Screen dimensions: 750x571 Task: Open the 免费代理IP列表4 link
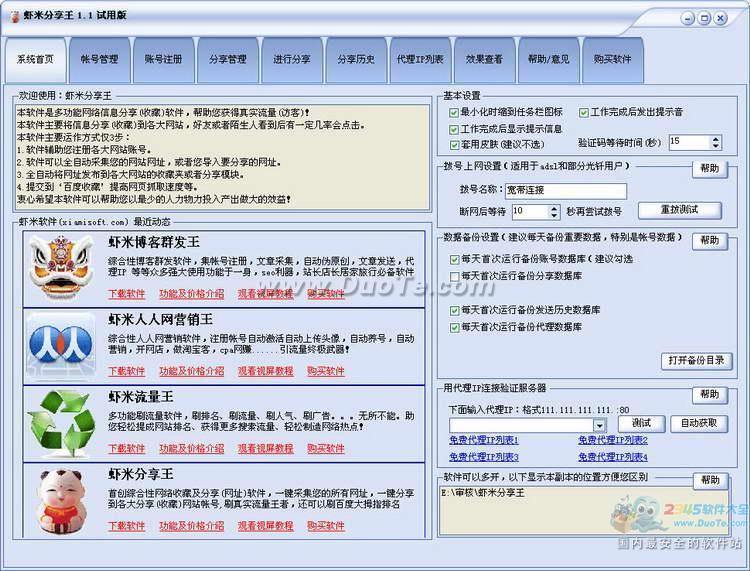click(x=613, y=457)
